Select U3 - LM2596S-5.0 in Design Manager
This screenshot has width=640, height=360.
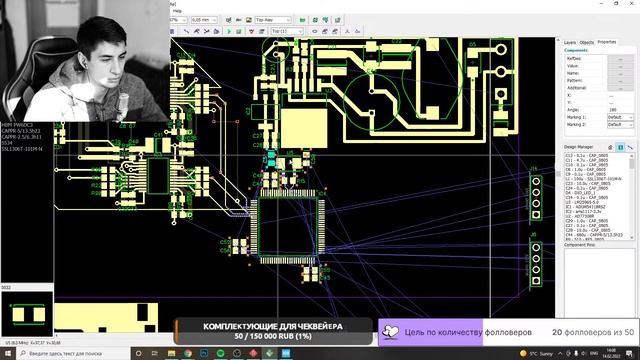point(582,202)
